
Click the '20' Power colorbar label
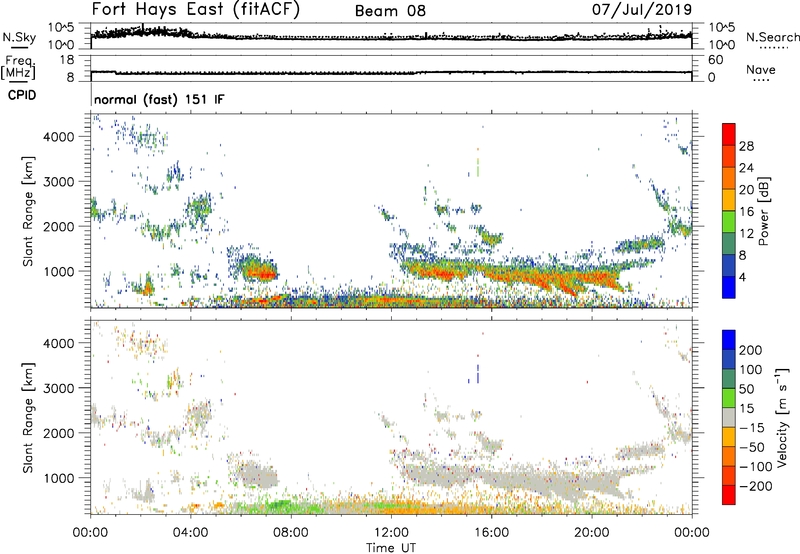746,190
